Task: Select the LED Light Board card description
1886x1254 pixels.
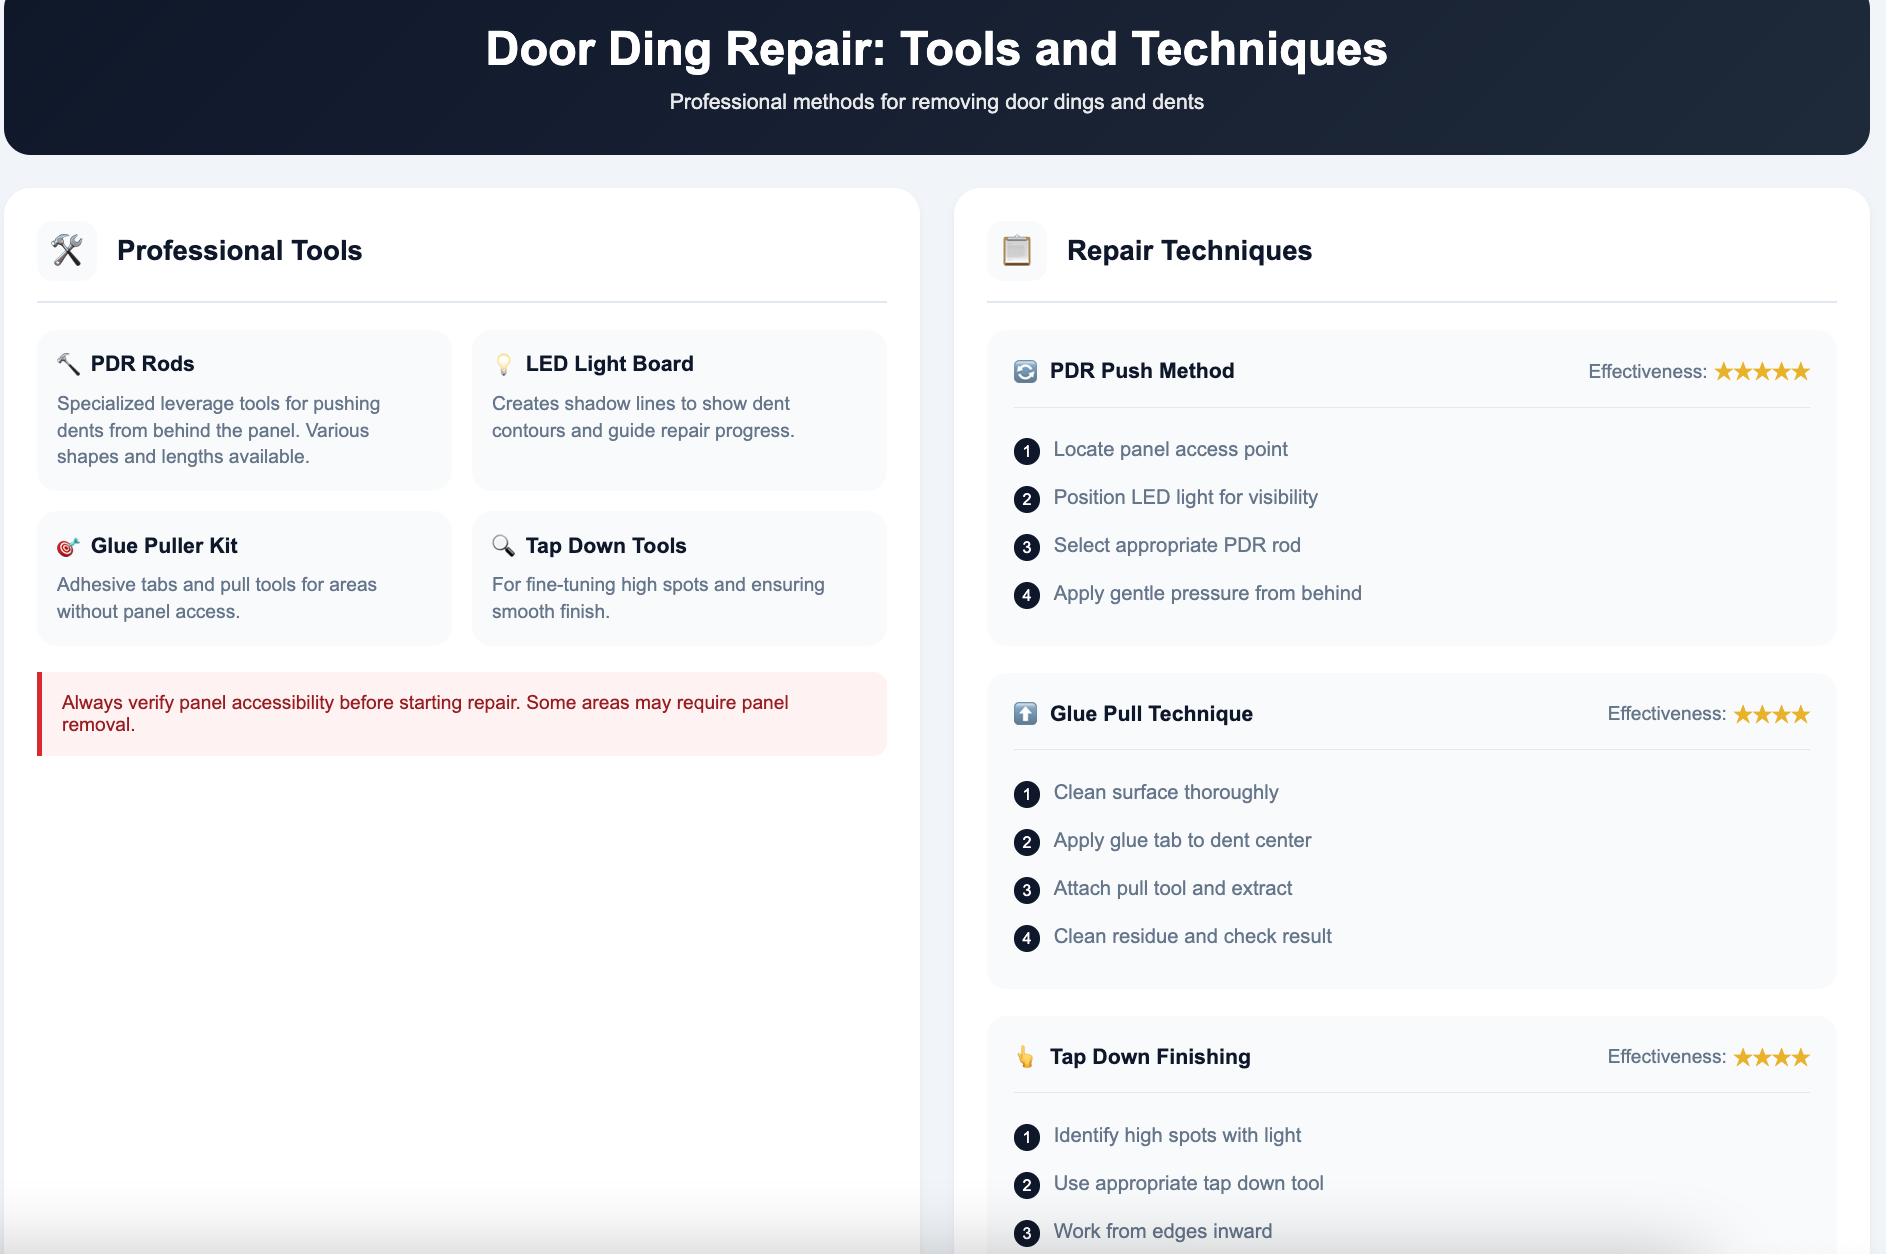Action: point(642,417)
